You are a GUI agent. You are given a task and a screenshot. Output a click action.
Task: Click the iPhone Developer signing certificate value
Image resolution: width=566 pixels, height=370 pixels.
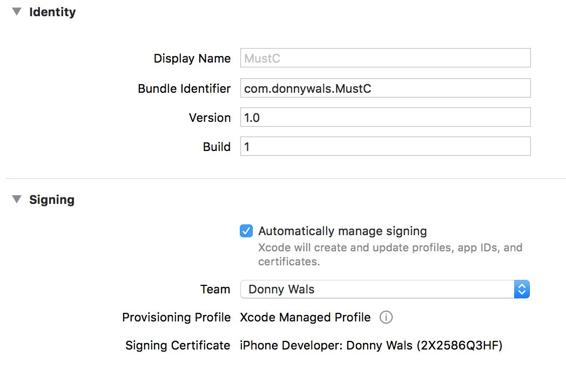[371, 345]
